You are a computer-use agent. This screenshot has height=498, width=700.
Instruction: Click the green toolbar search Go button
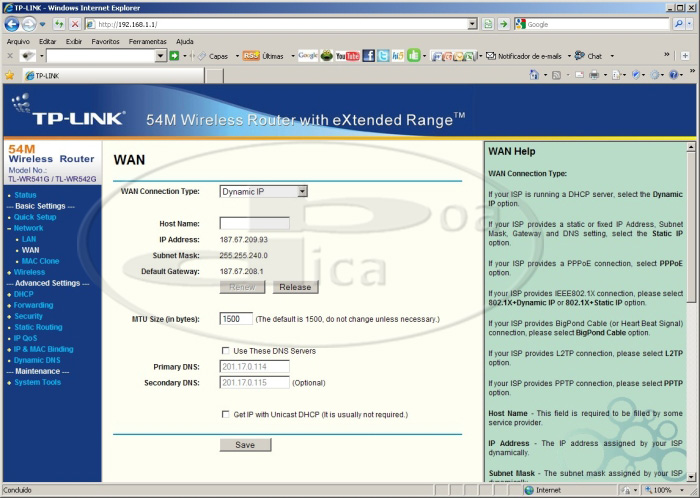[175, 56]
